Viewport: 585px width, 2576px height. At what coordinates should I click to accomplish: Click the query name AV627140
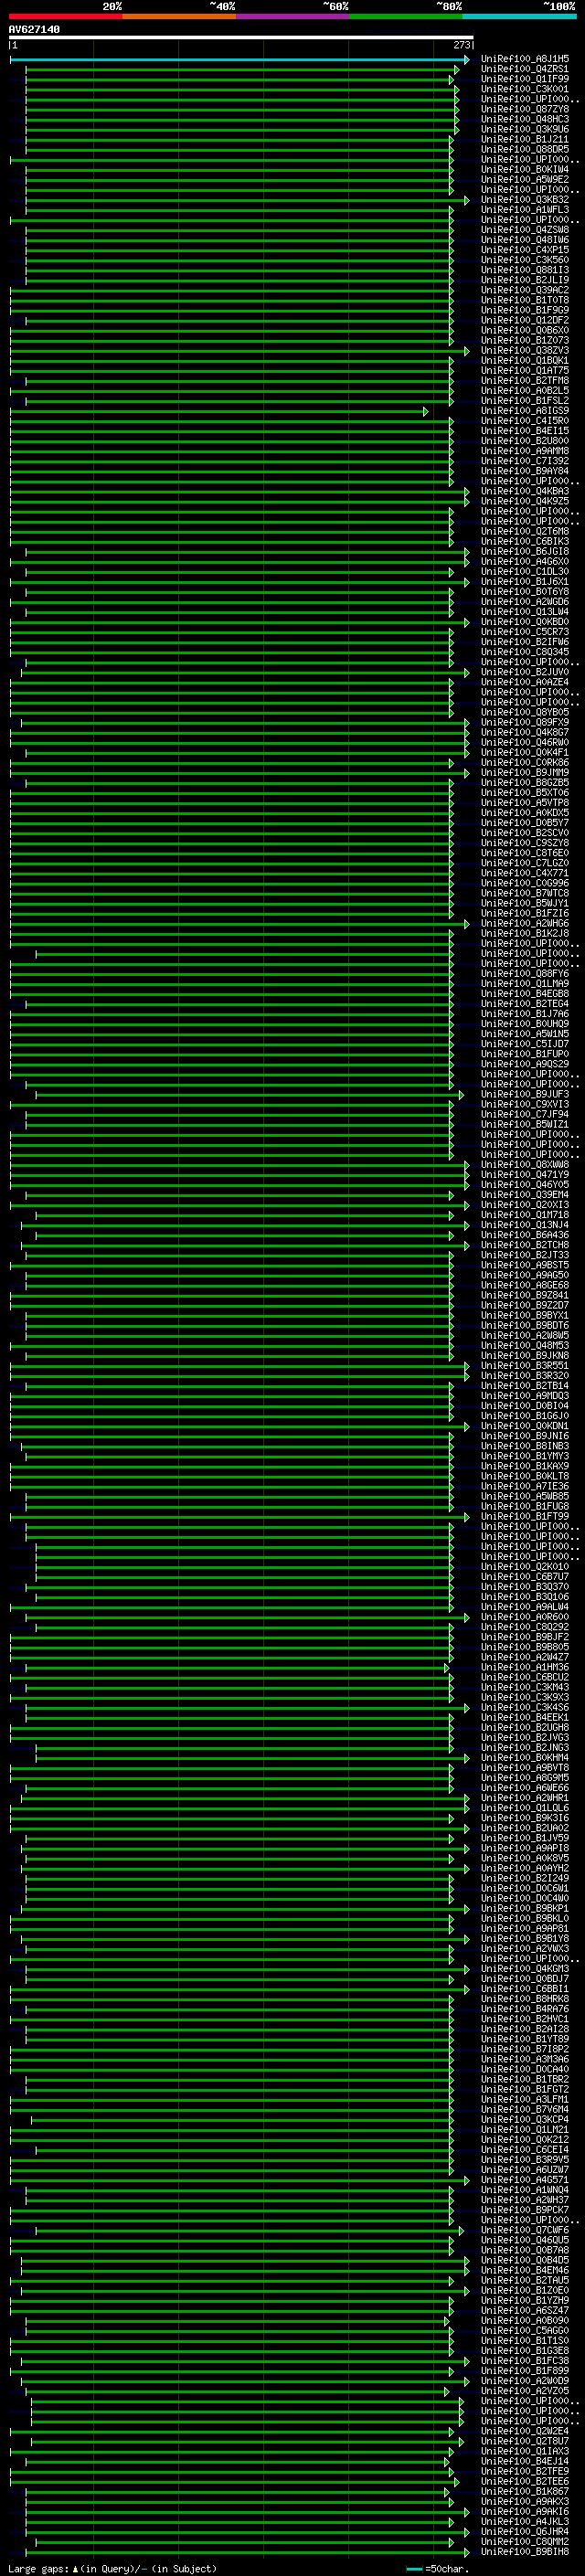coord(34,30)
